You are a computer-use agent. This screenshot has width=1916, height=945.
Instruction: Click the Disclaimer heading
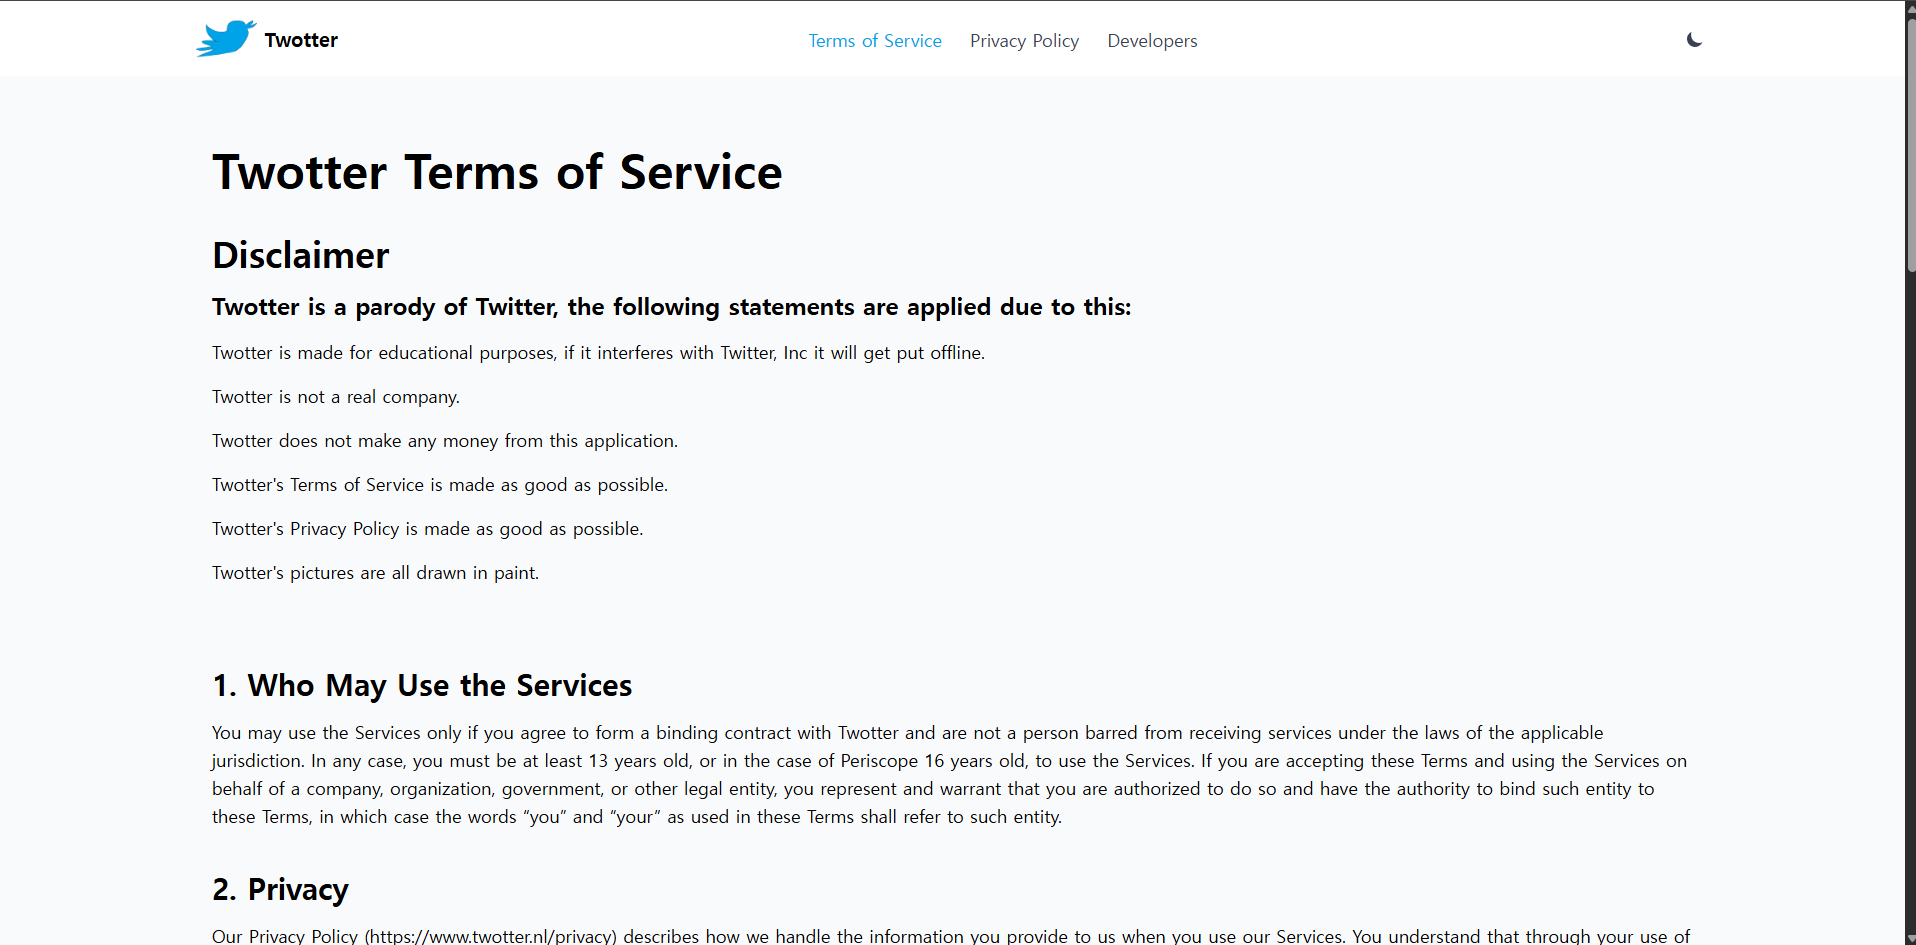tap(300, 256)
